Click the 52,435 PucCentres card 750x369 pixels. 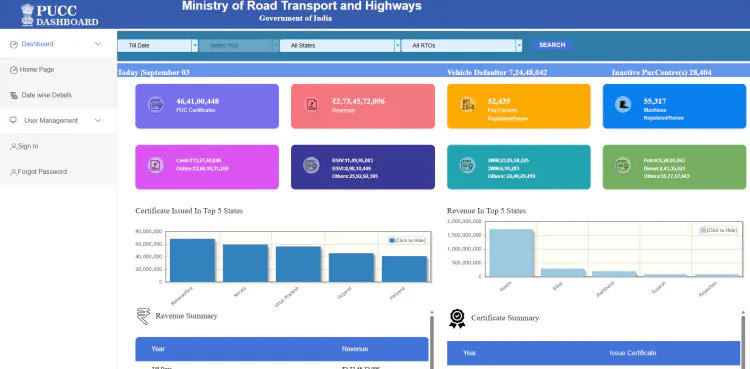[519, 106]
